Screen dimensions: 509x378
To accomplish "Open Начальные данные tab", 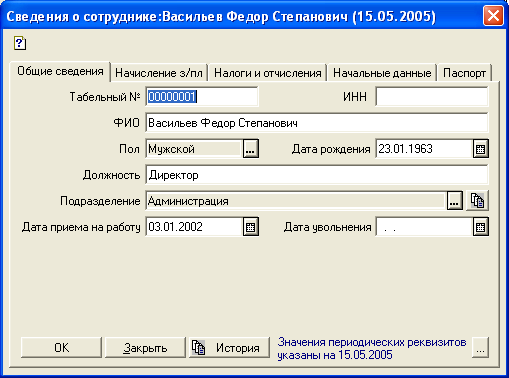I will pos(382,73).
